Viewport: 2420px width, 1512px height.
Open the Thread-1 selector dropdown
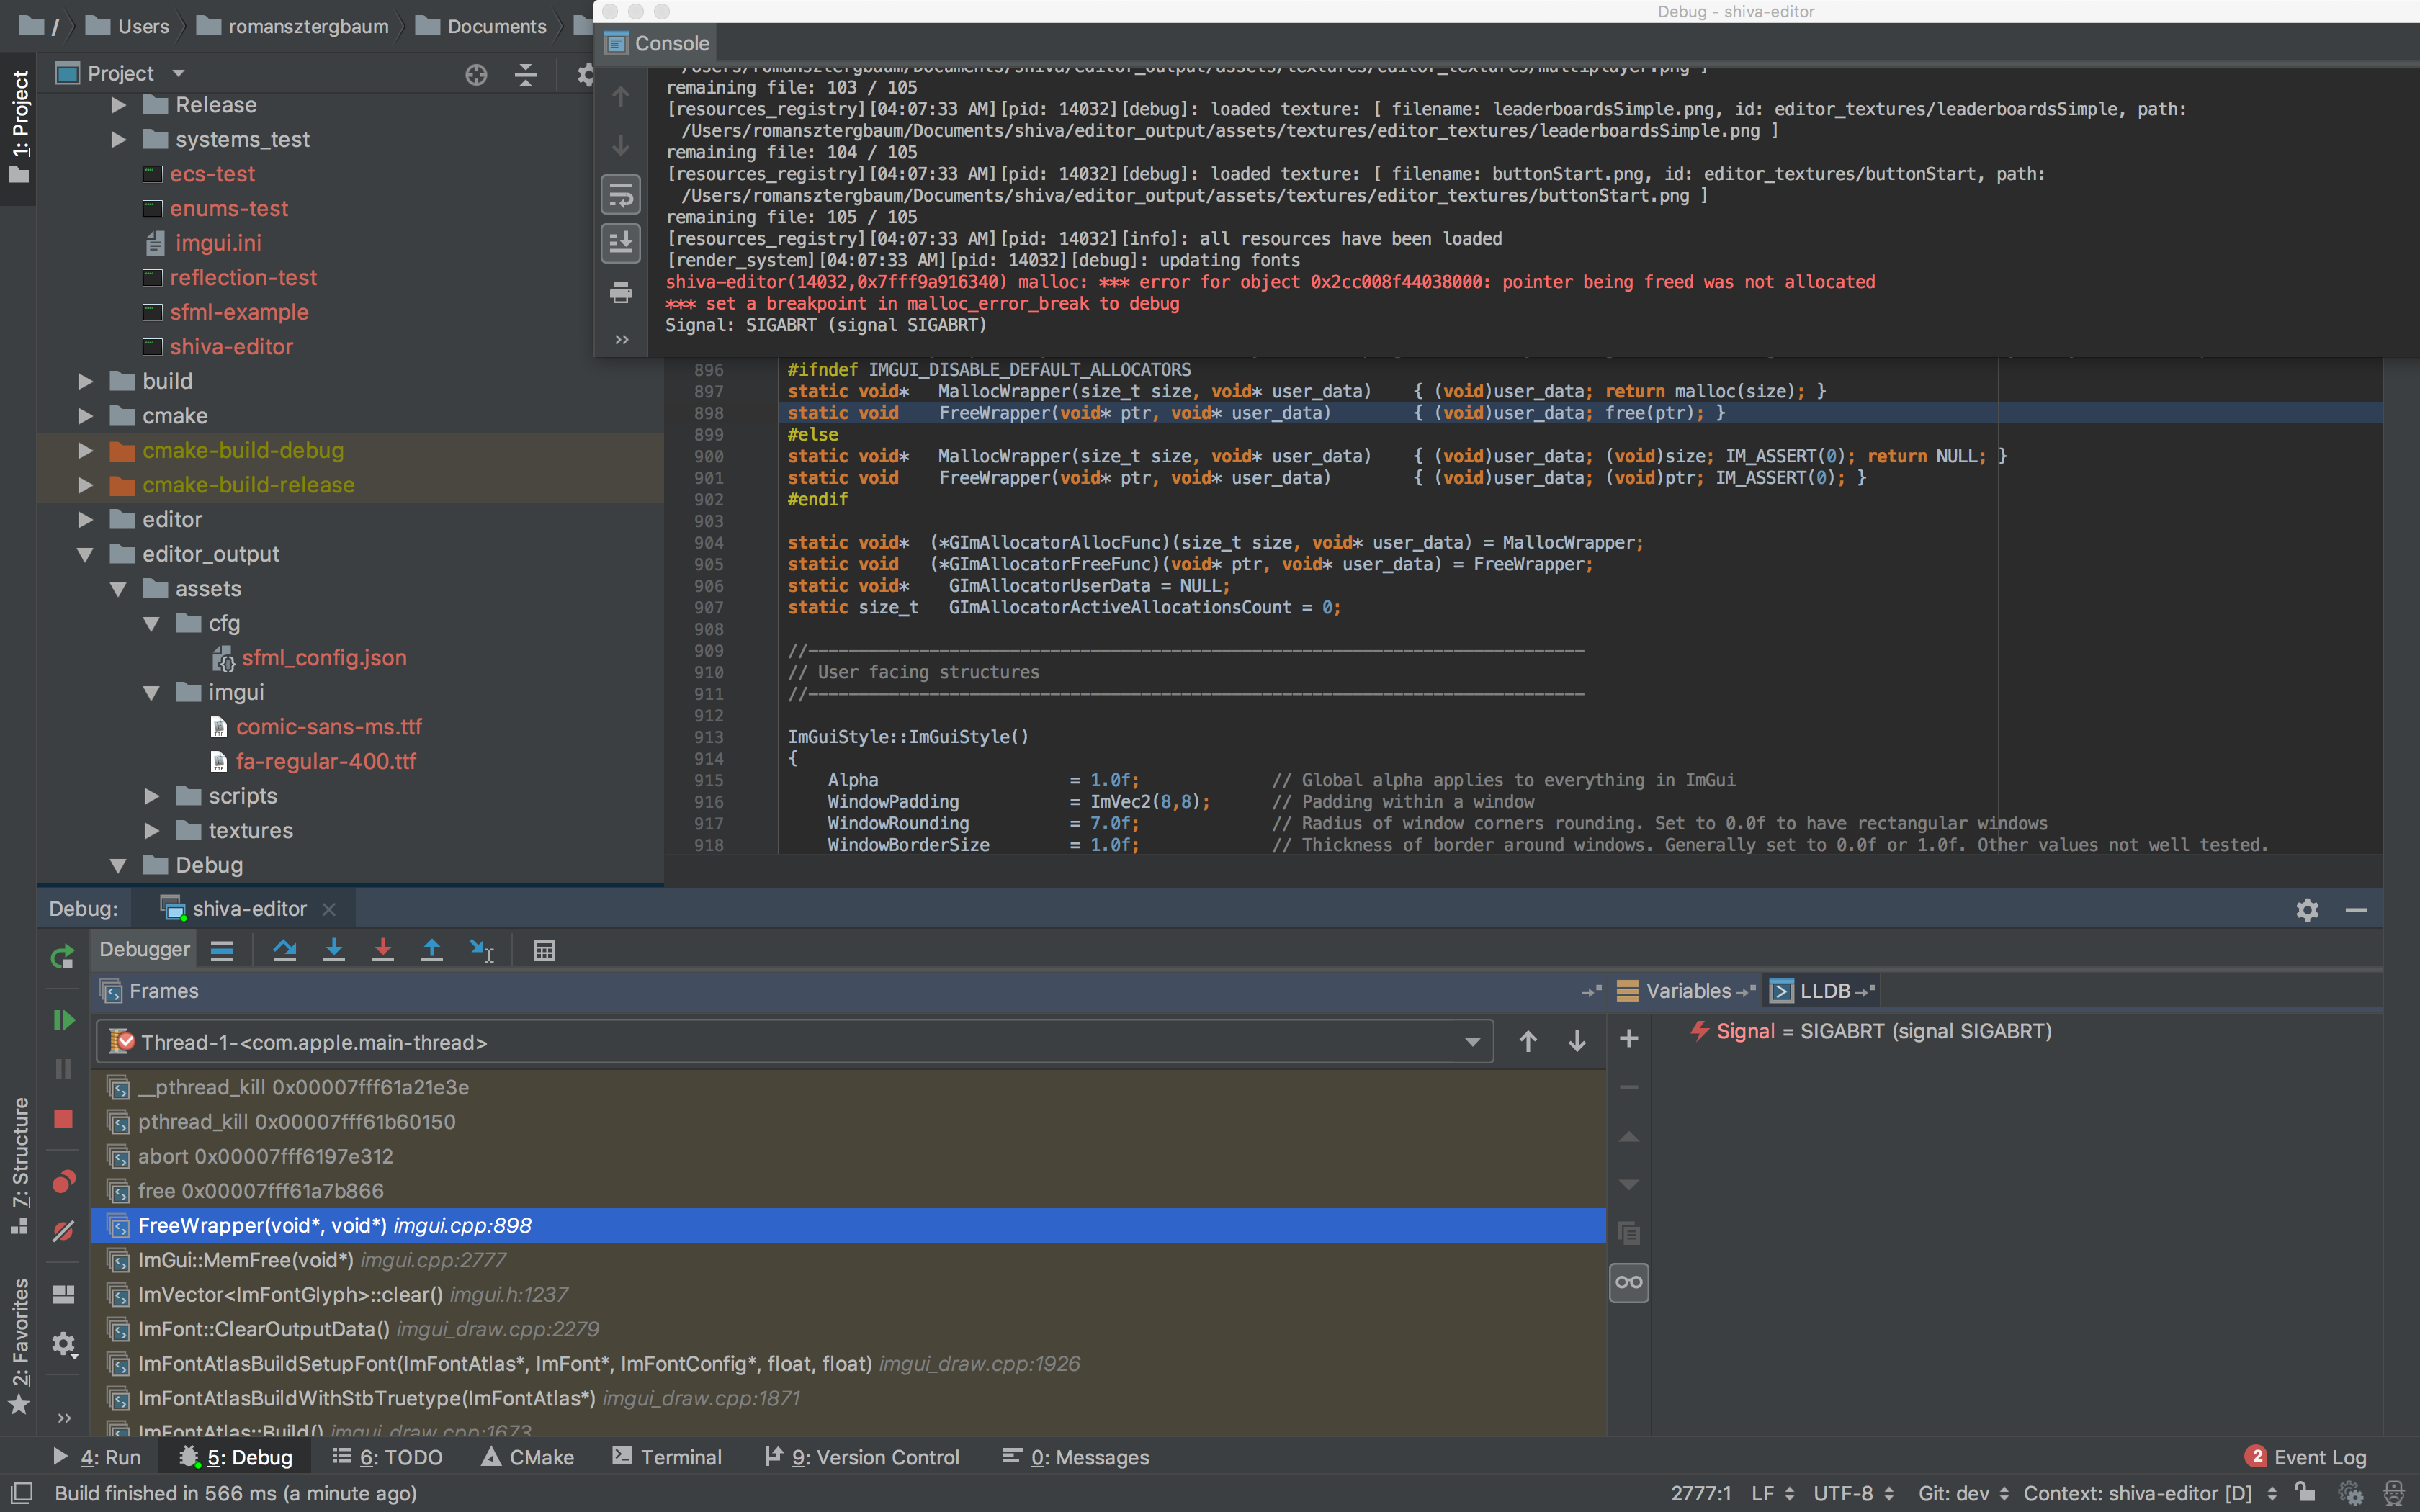click(1474, 1041)
